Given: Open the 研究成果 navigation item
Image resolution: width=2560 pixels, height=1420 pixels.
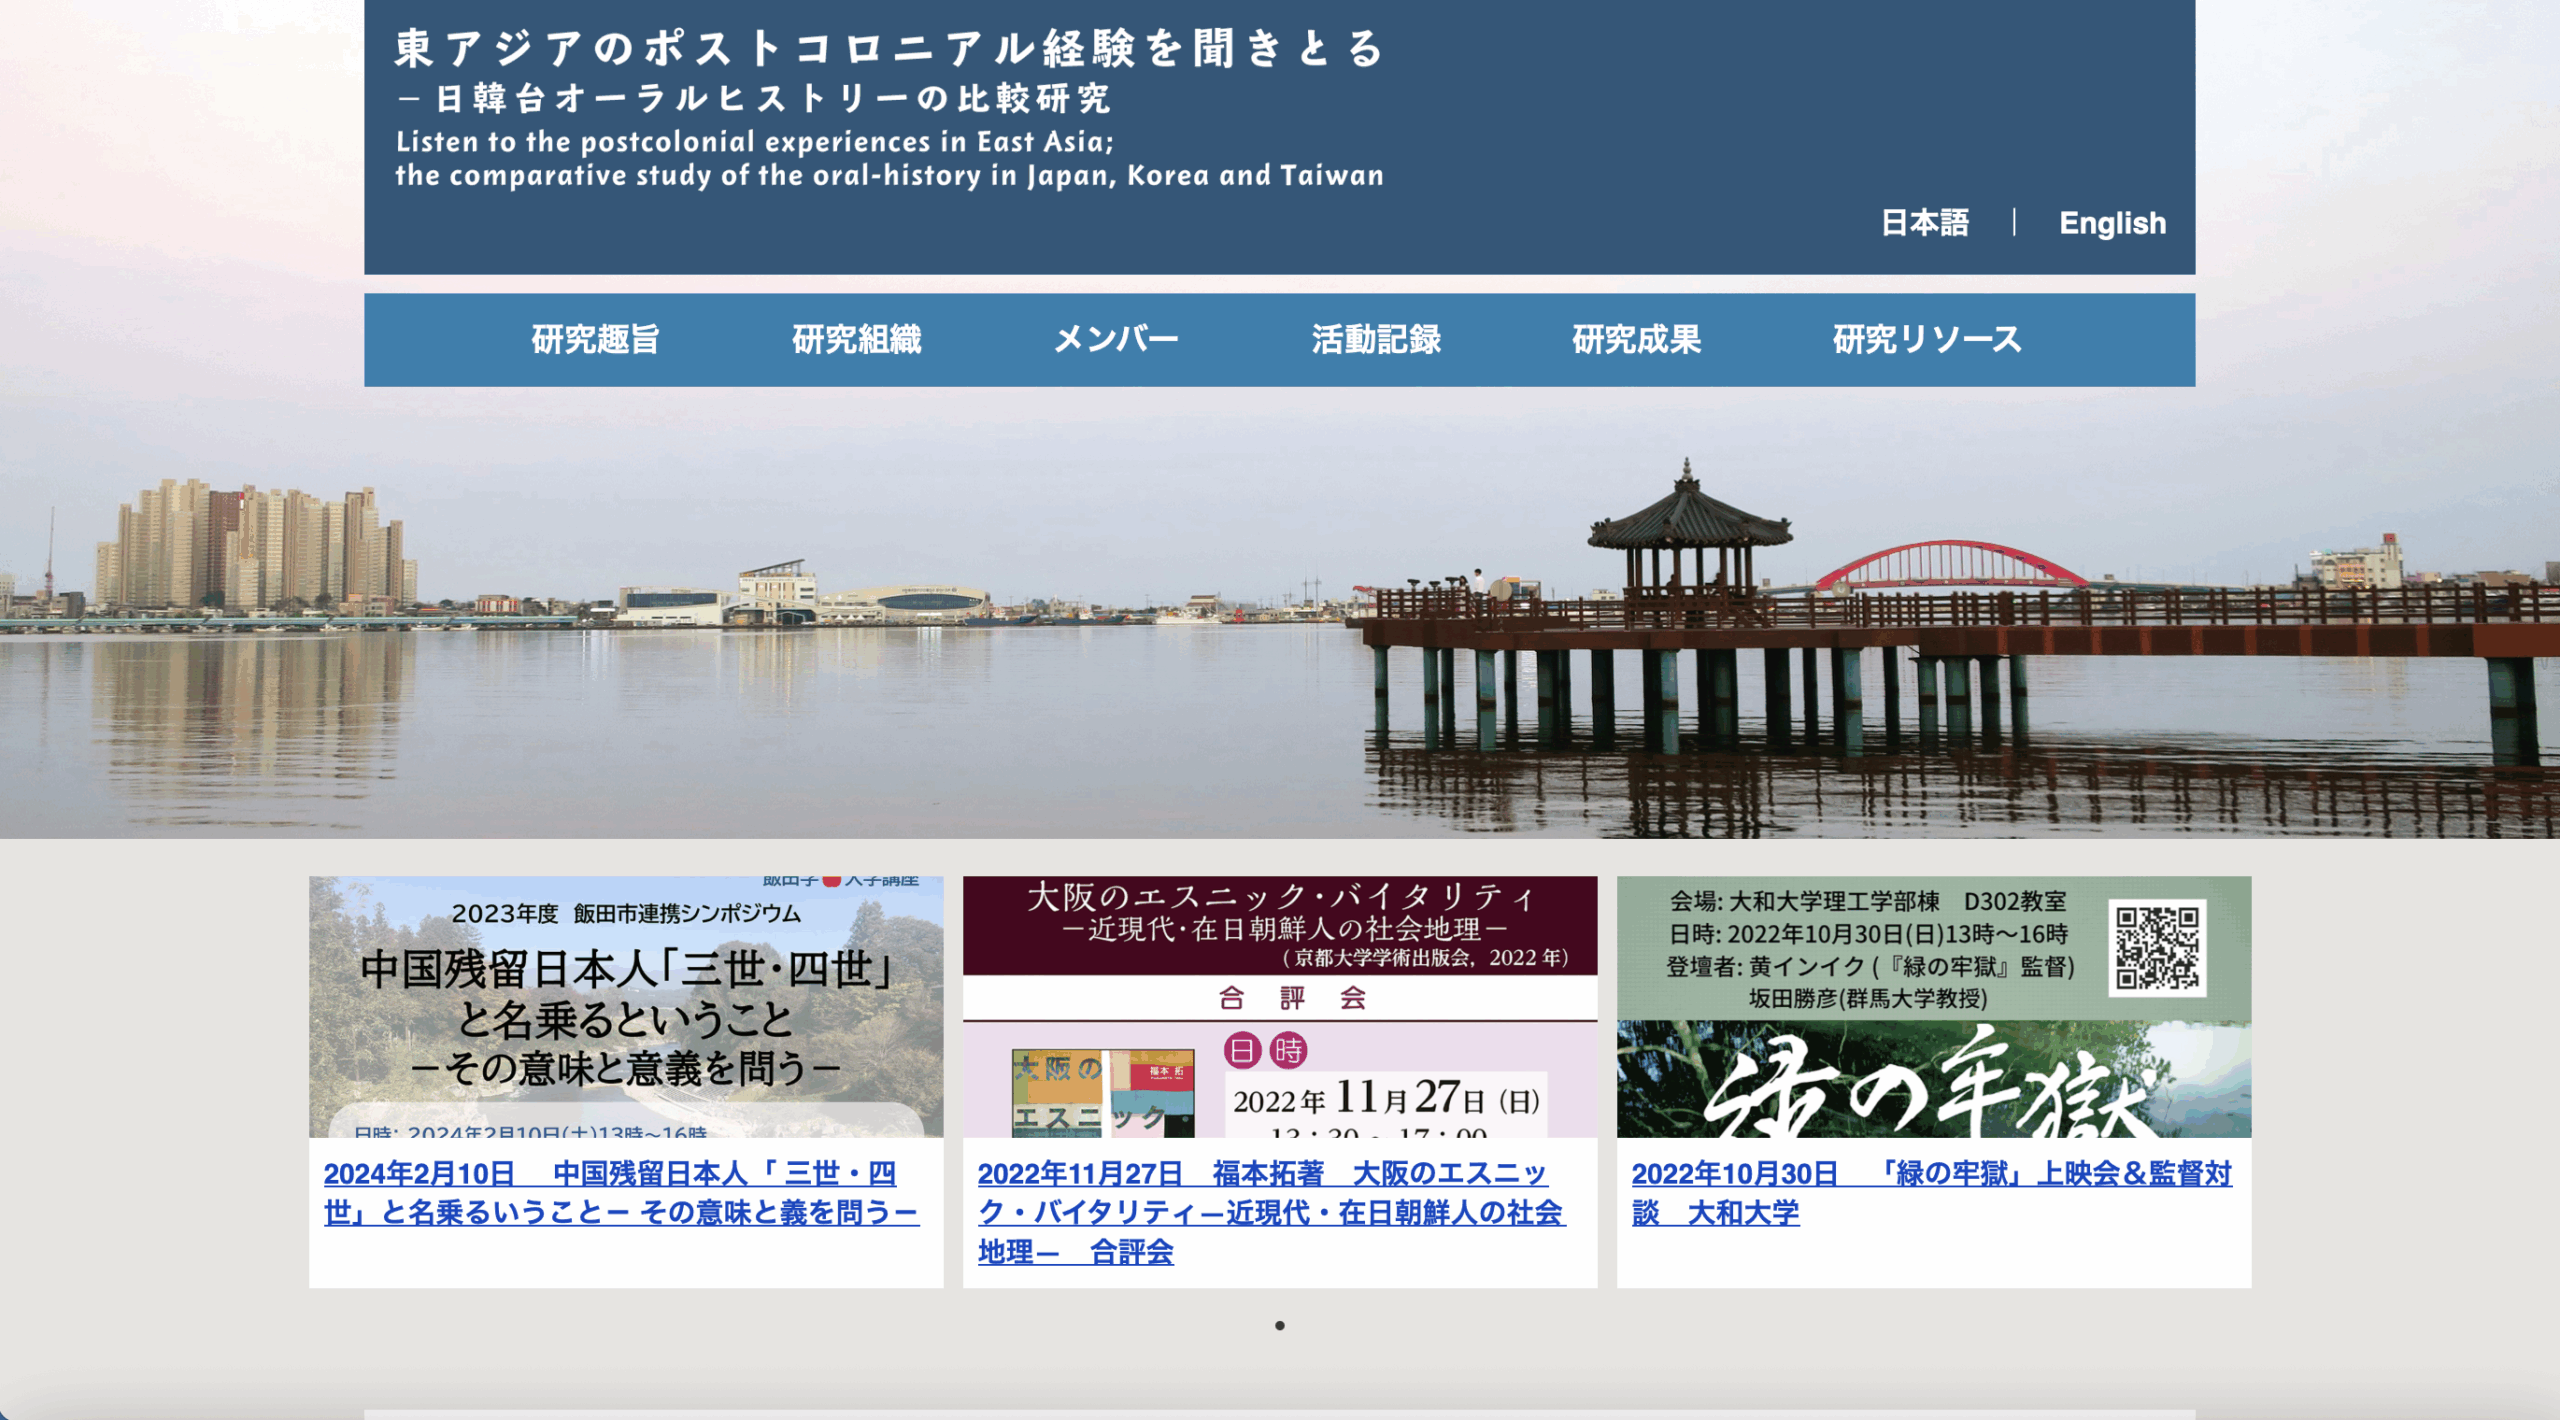Looking at the screenshot, I should [x=1638, y=340].
